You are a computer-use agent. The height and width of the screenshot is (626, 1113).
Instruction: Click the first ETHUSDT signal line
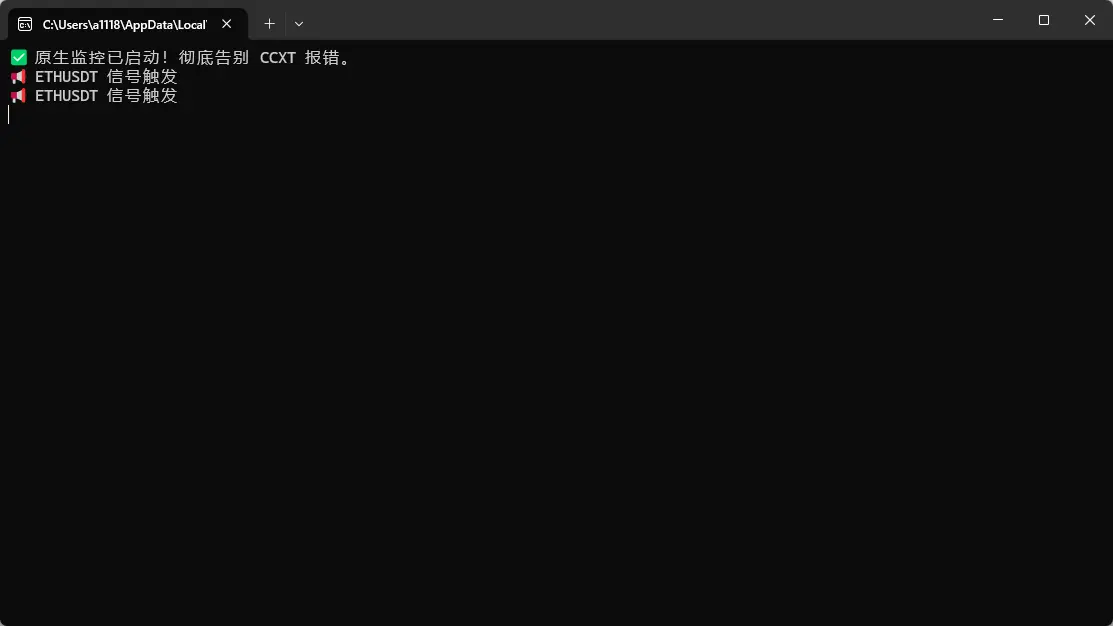coord(106,77)
